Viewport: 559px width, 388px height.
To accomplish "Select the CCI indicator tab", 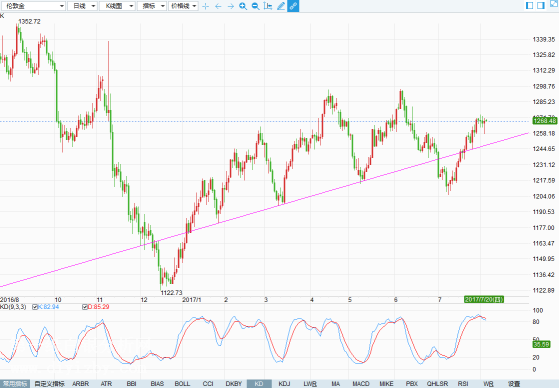I will [x=208, y=384].
